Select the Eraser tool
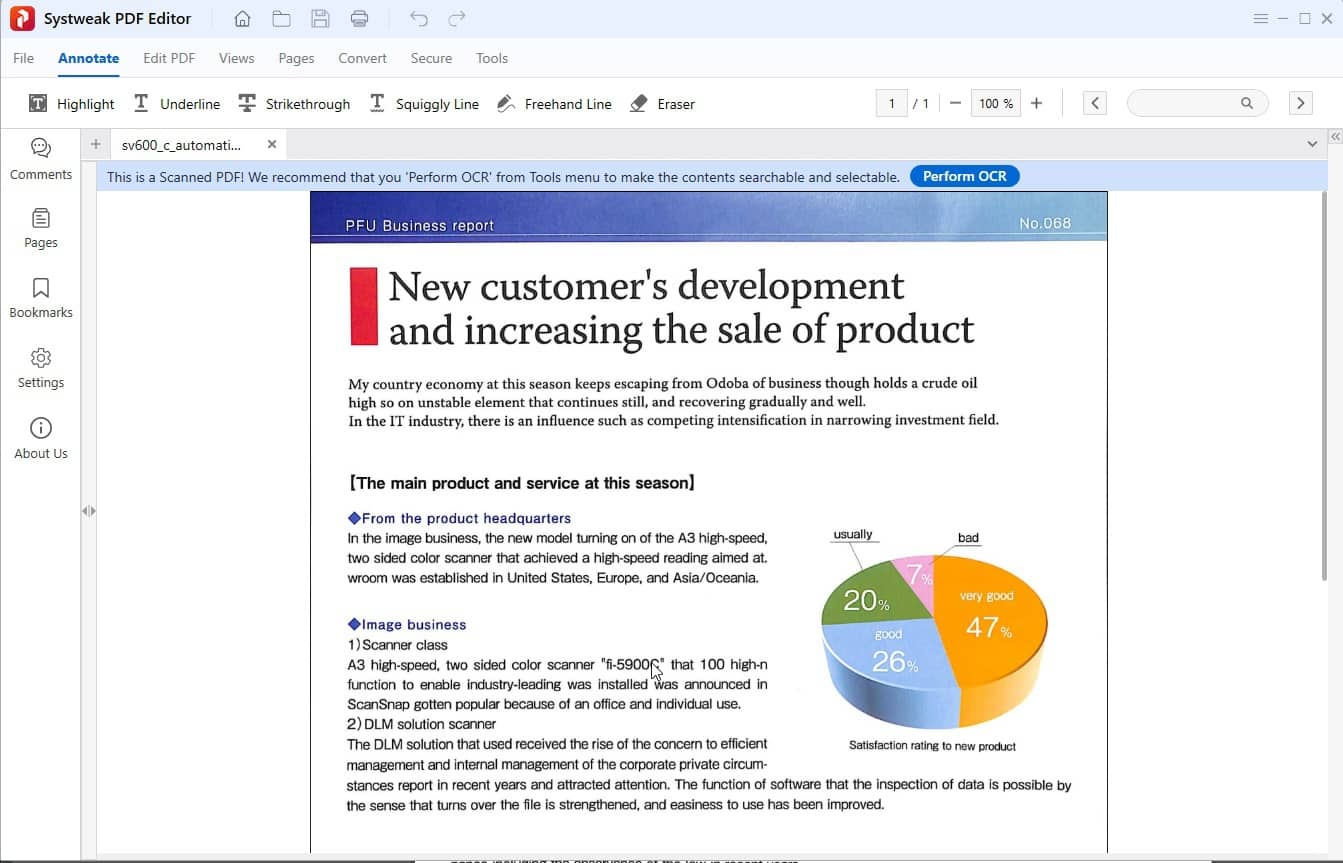1343x863 pixels. tap(662, 104)
